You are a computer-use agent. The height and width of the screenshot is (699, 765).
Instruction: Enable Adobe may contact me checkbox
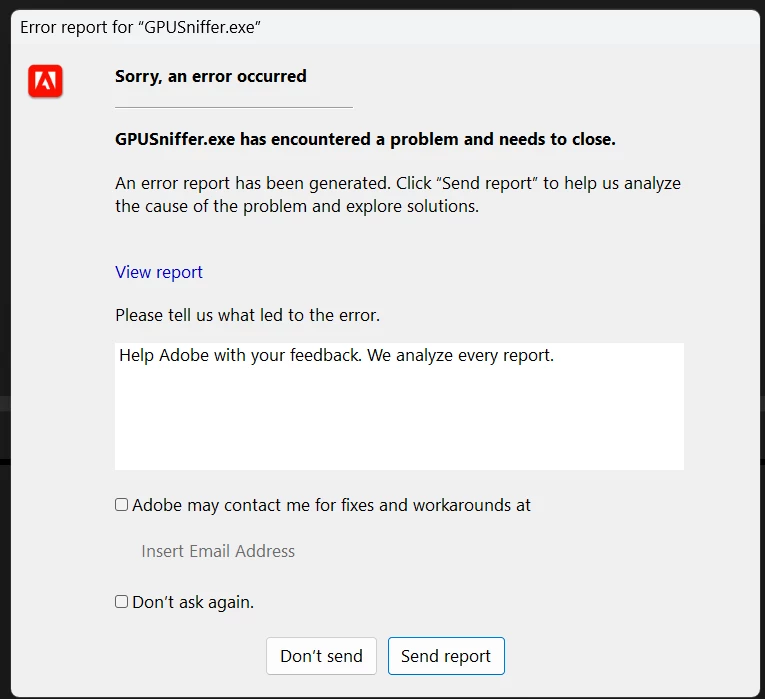tap(121, 504)
